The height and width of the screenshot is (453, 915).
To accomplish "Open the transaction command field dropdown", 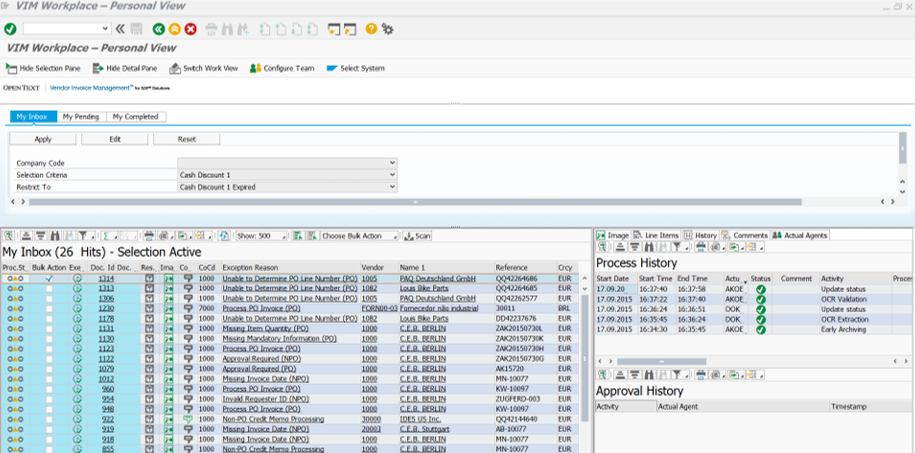I will pyautogui.click(x=106, y=29).
